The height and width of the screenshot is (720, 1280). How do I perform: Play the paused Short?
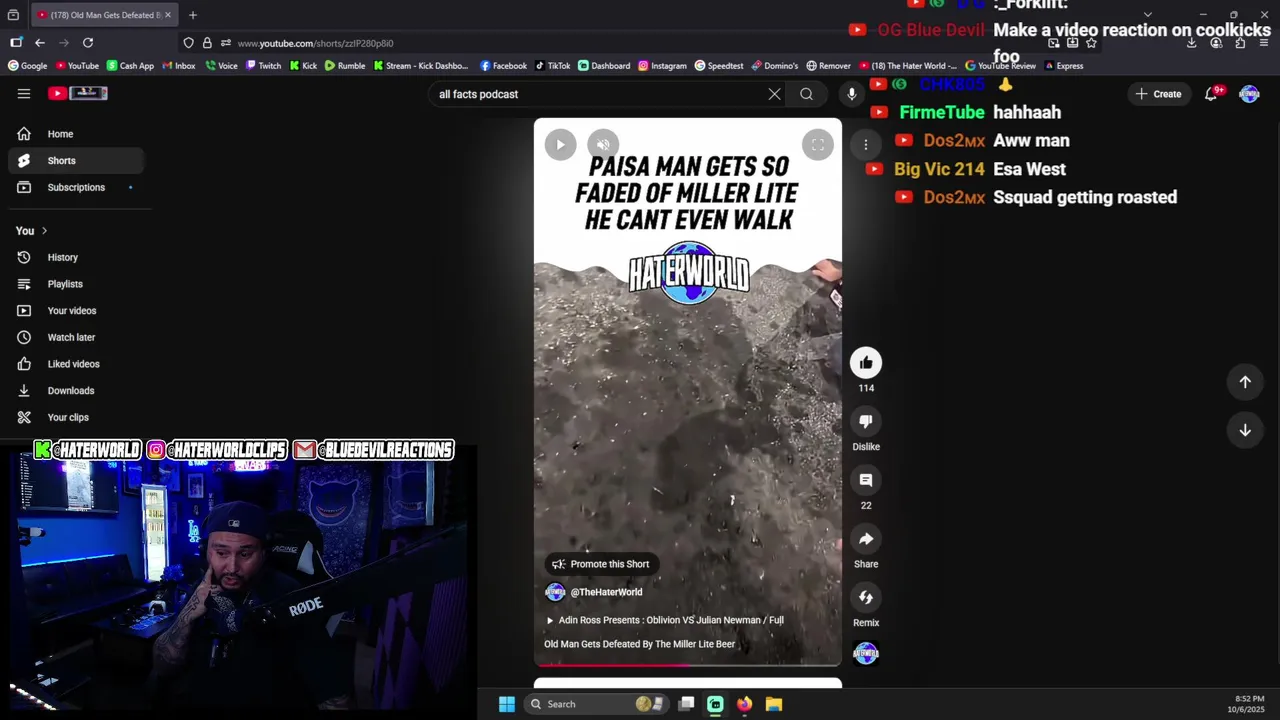[x=560, y=144]
